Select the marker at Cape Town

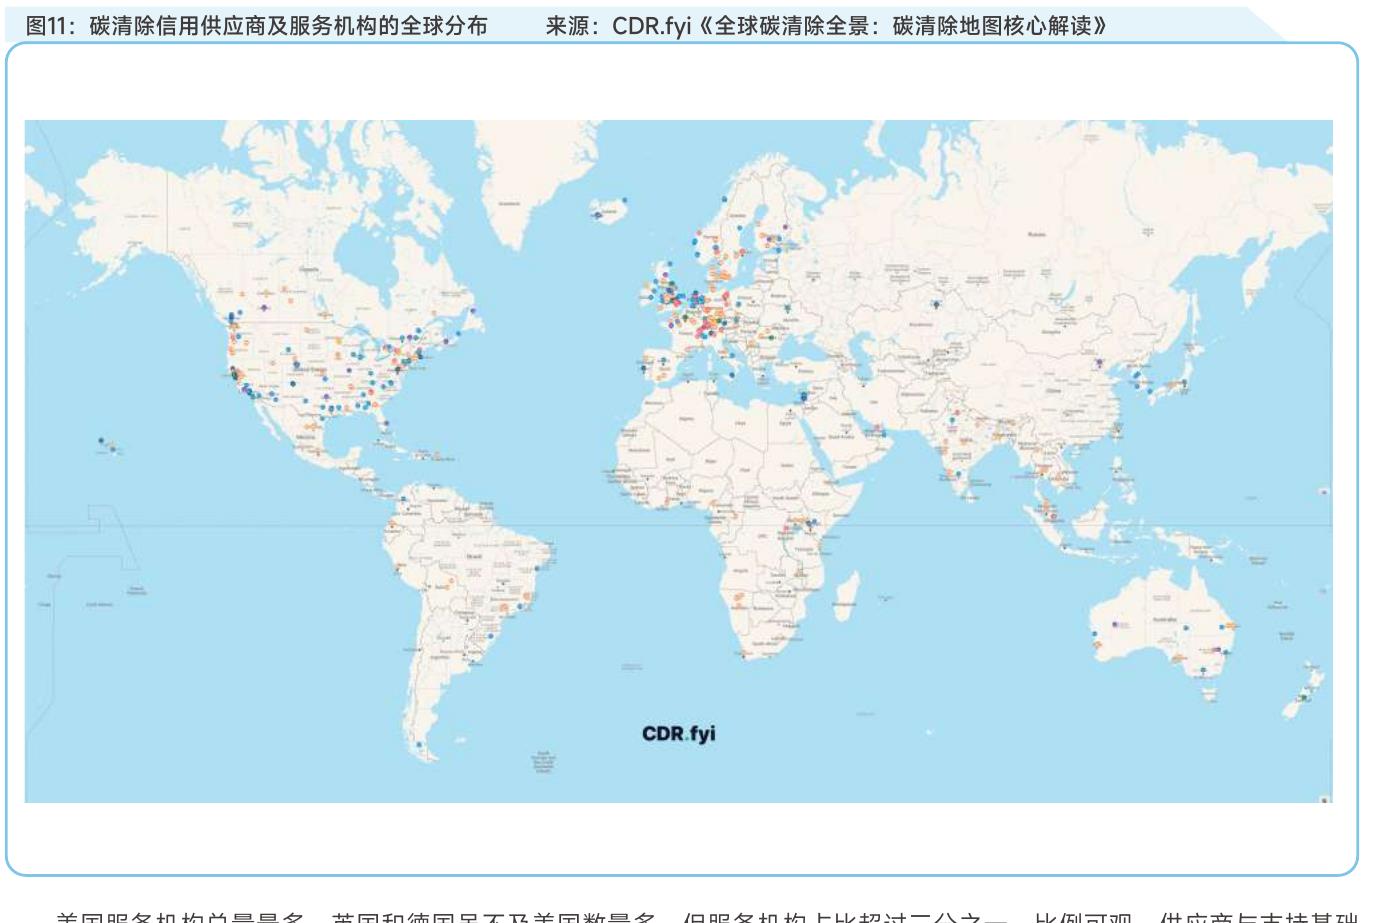pyautogui.click(x=743, y=656)
